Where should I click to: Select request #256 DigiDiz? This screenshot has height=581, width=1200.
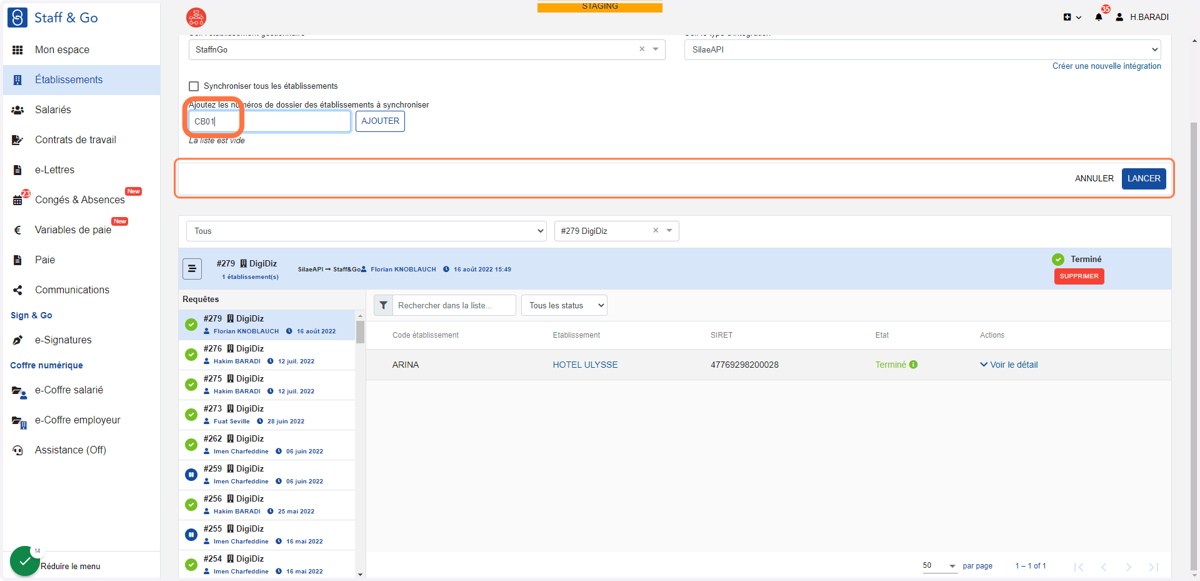pyautogui.click(x=267, y=505)
